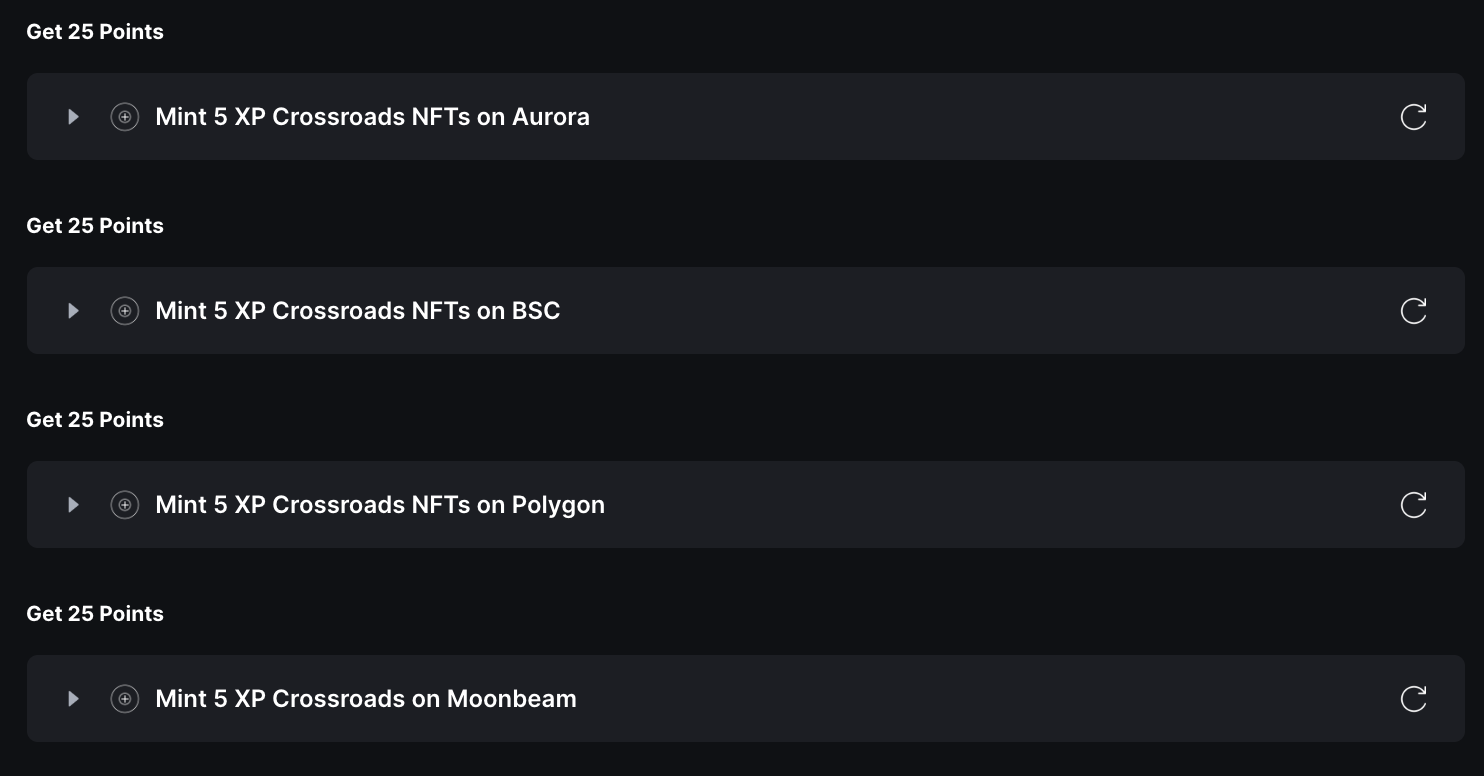This screenshot has height=776, width=1484.
Task: Click the plus-circle icon beside Polygon task
Action: click(125, 505)
